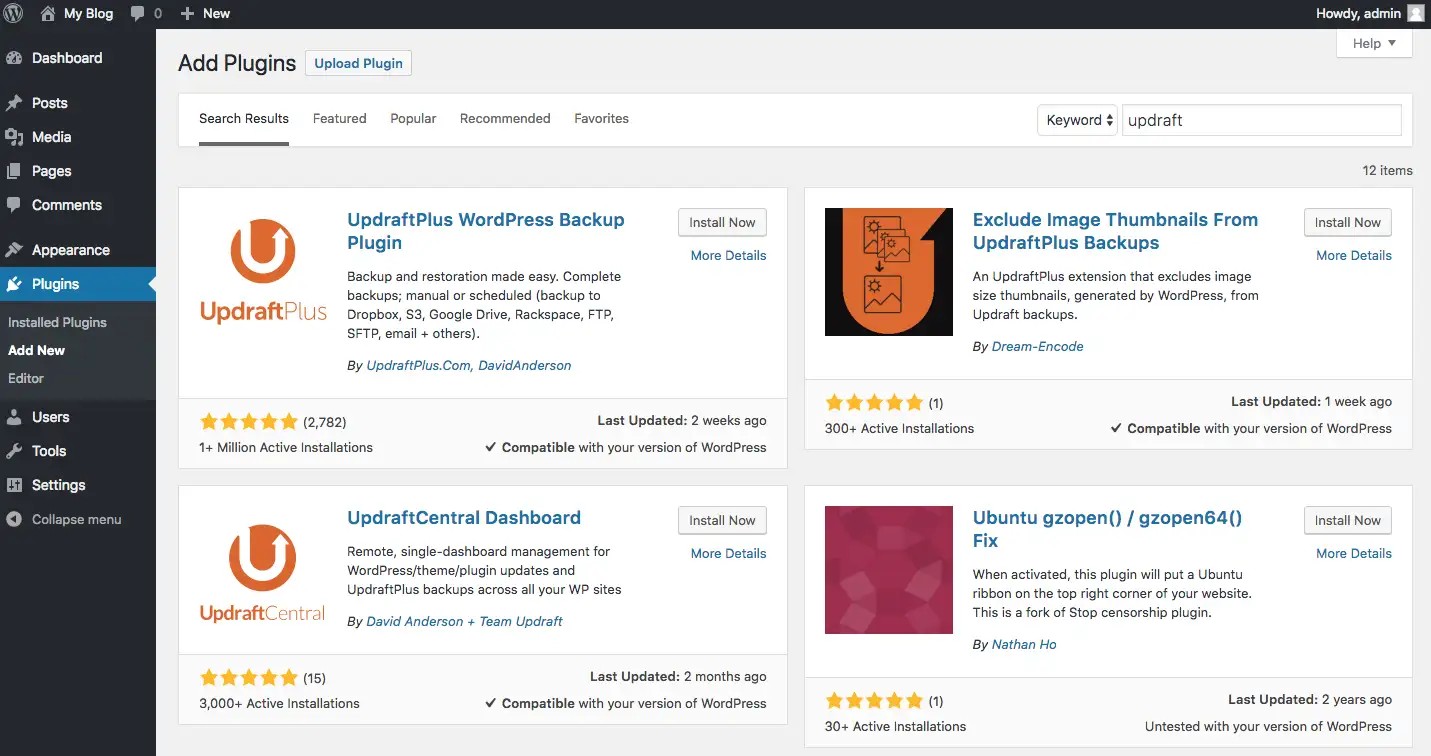Open the comments bubble icon in admin bar
The image size is (1431, 756).
pyautogui.click(x=138, y=14)
